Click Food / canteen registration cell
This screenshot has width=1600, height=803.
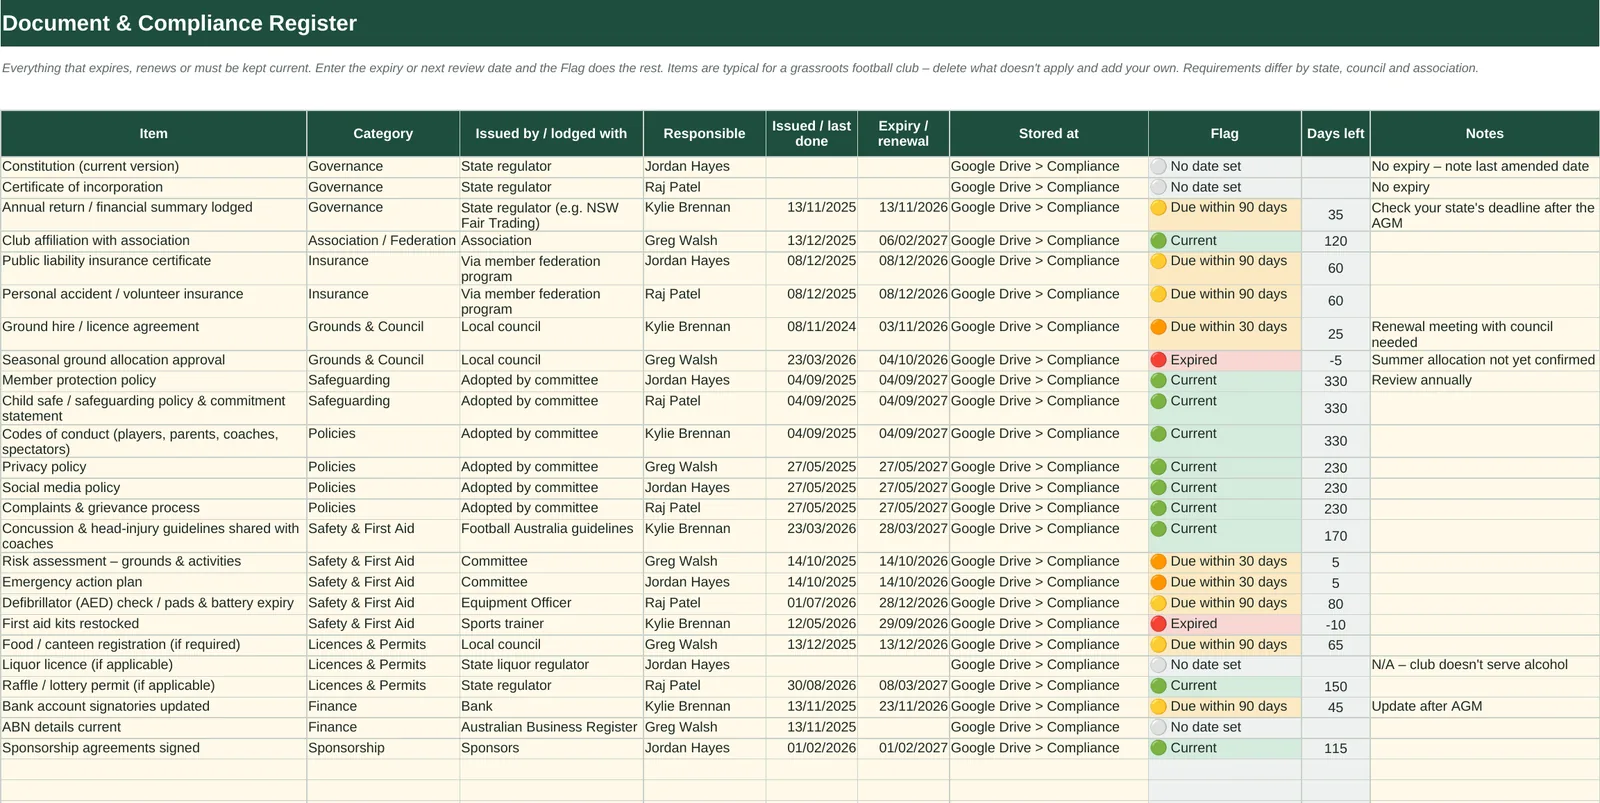[x=153, y=645]
